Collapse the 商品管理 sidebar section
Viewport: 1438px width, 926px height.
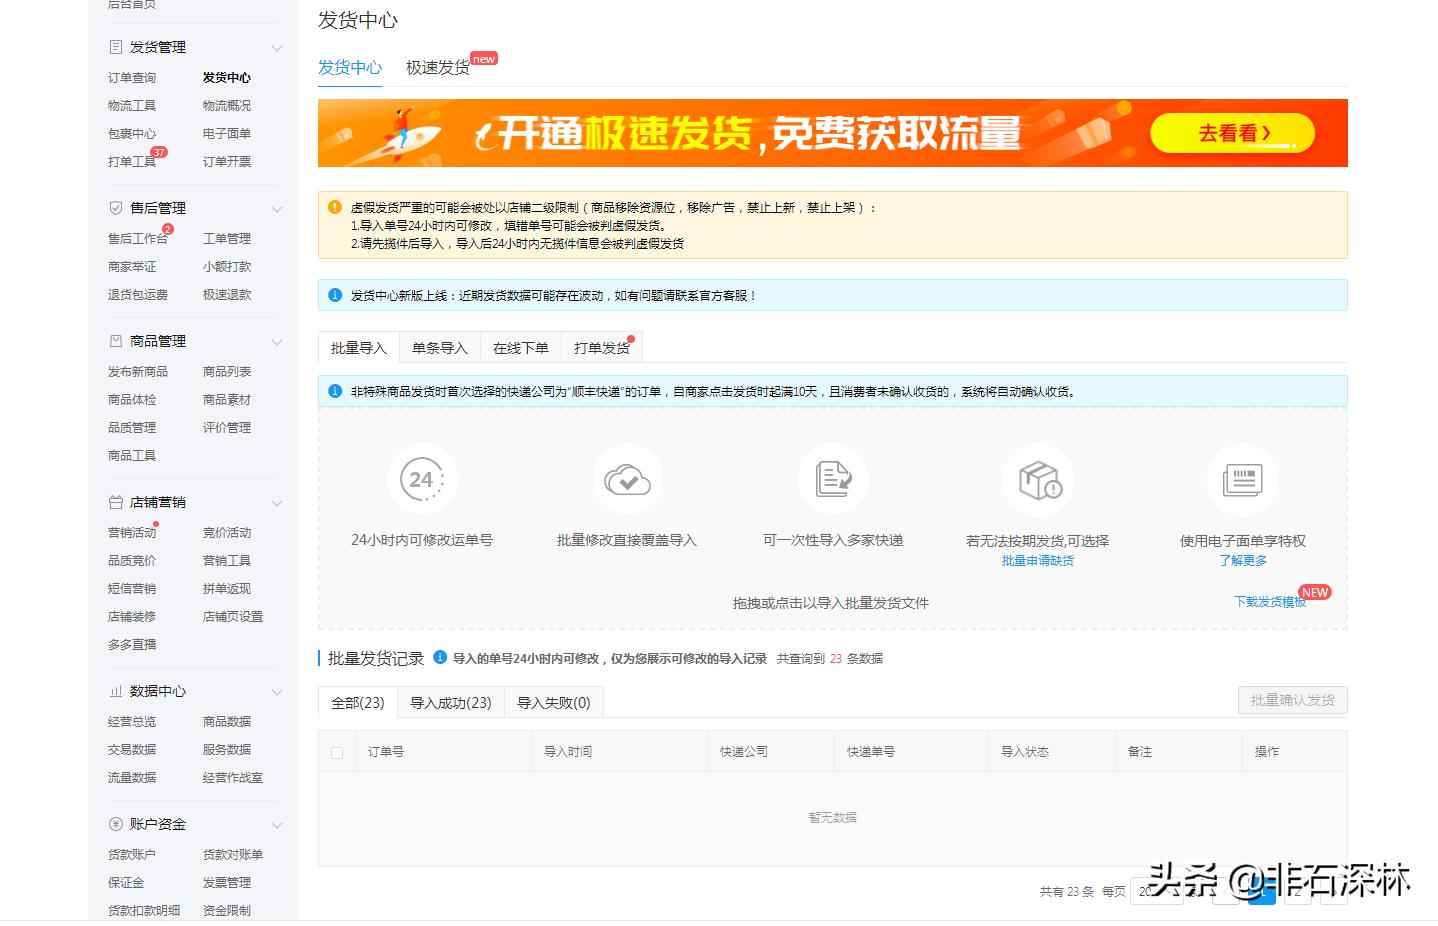[277, 341]
